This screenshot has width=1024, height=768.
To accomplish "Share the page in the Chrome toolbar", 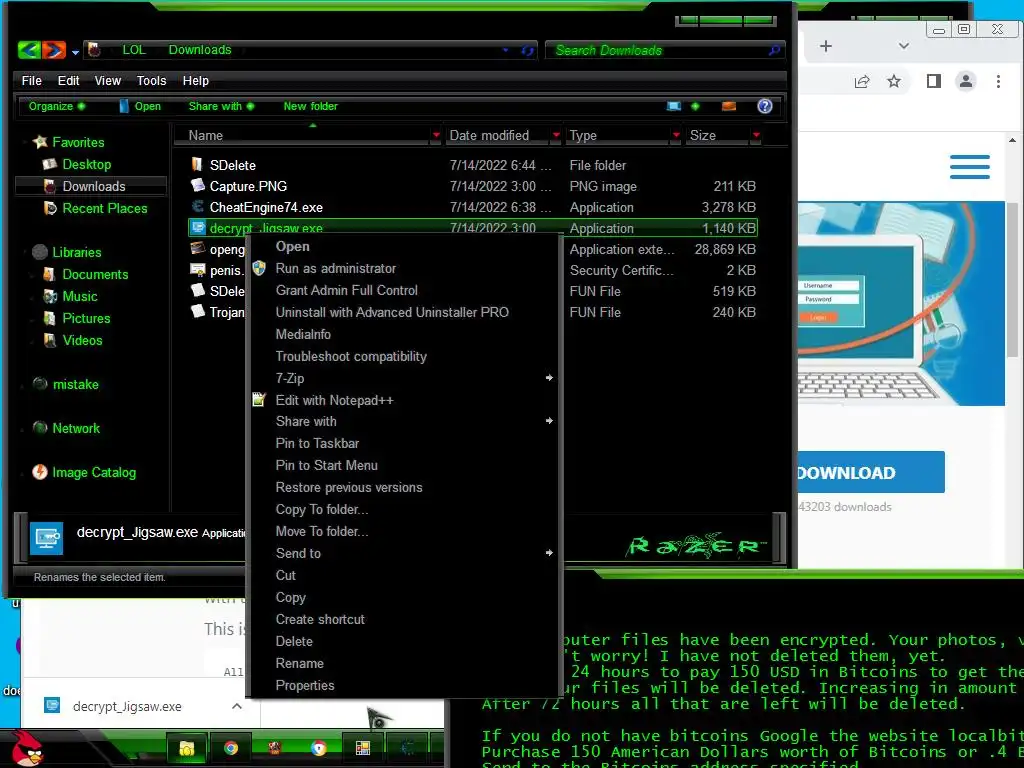I will pos(862,81).
